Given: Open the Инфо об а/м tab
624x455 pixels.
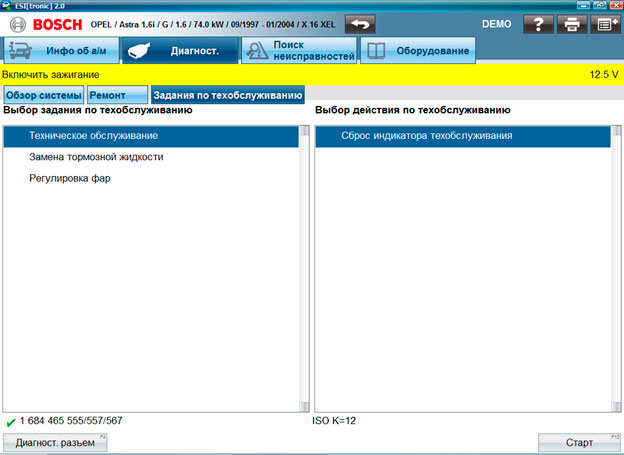Looking at the screenshot, I should pos(61,50).
